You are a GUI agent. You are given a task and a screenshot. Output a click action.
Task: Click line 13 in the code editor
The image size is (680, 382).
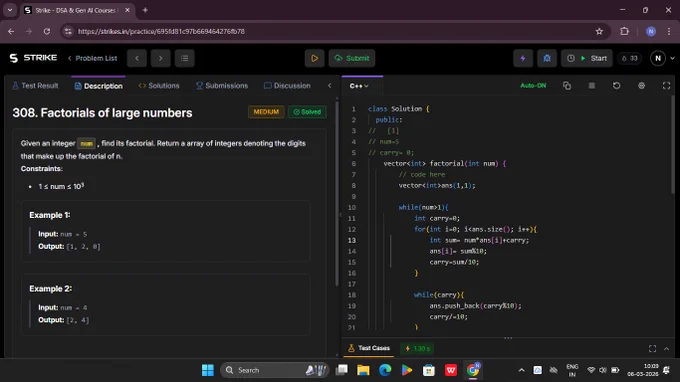point(479,240)
